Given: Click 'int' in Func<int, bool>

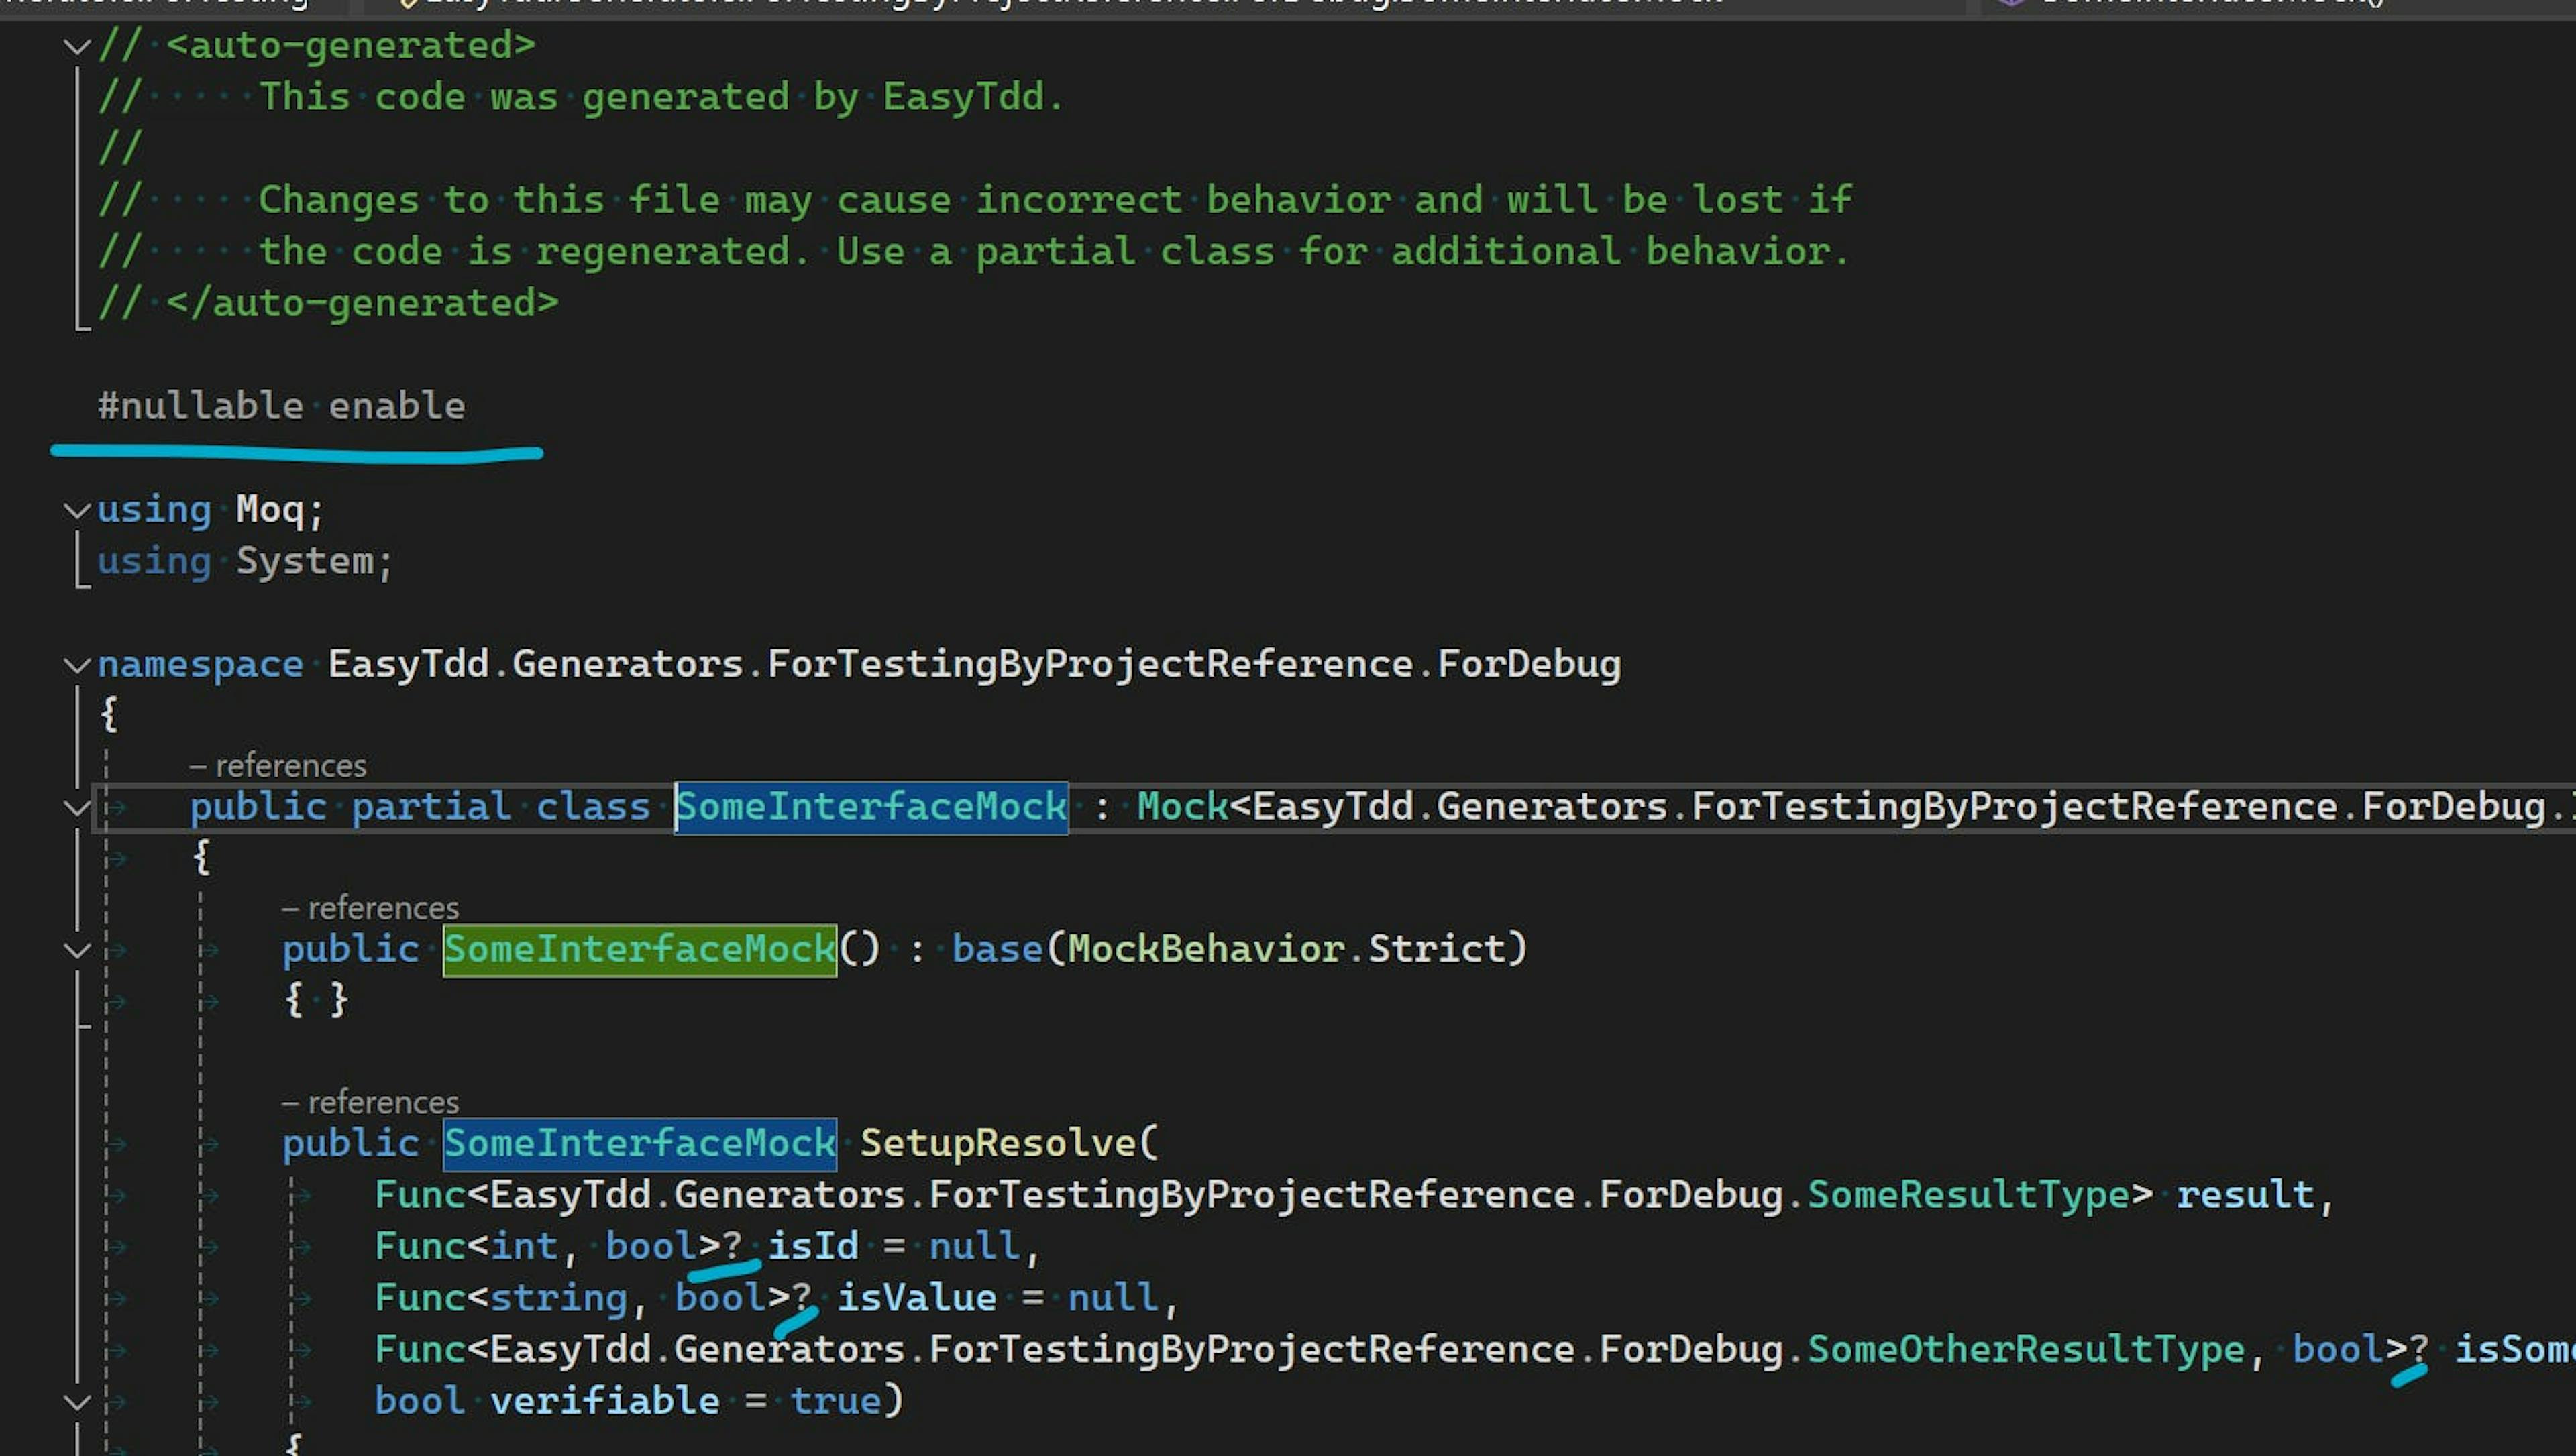Looking at the screenshot, I should point(524,1247).
